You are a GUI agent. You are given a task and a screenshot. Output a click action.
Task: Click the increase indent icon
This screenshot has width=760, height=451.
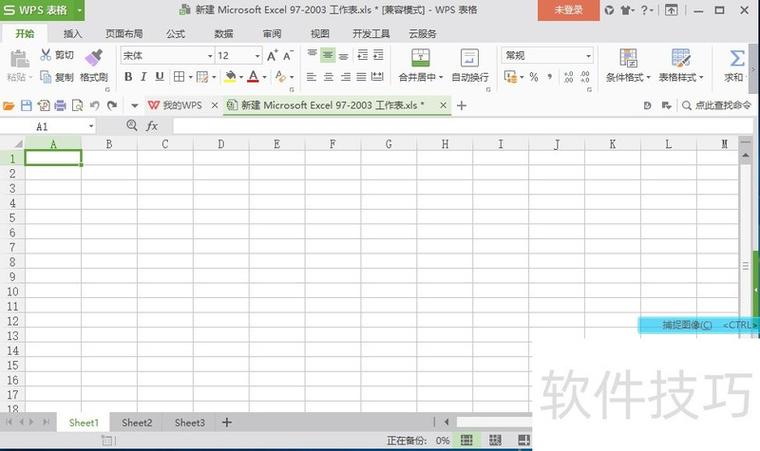[x=378, y=55]
